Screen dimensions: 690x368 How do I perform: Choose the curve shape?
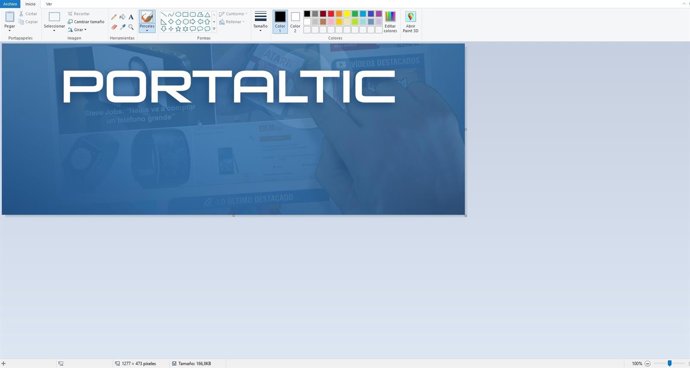click(171, 14)
